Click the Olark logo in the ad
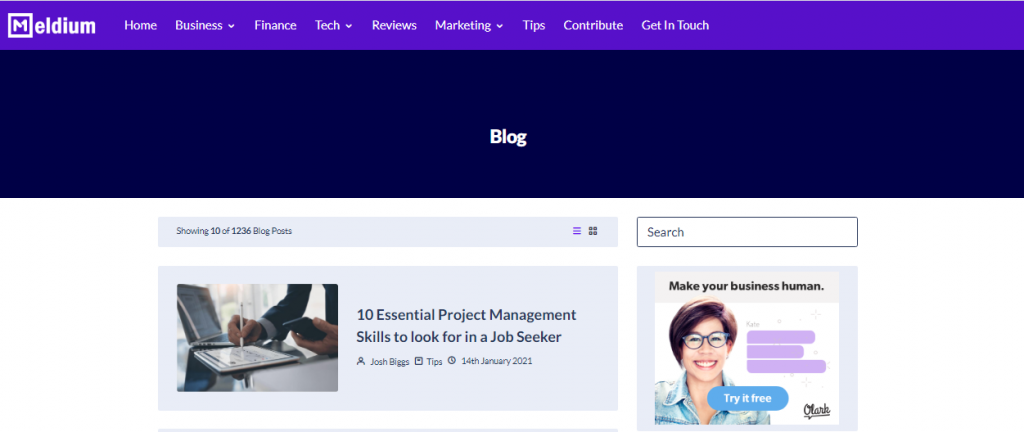The width and height of the screenshot is (1024, 432). (x=816, y=411)
